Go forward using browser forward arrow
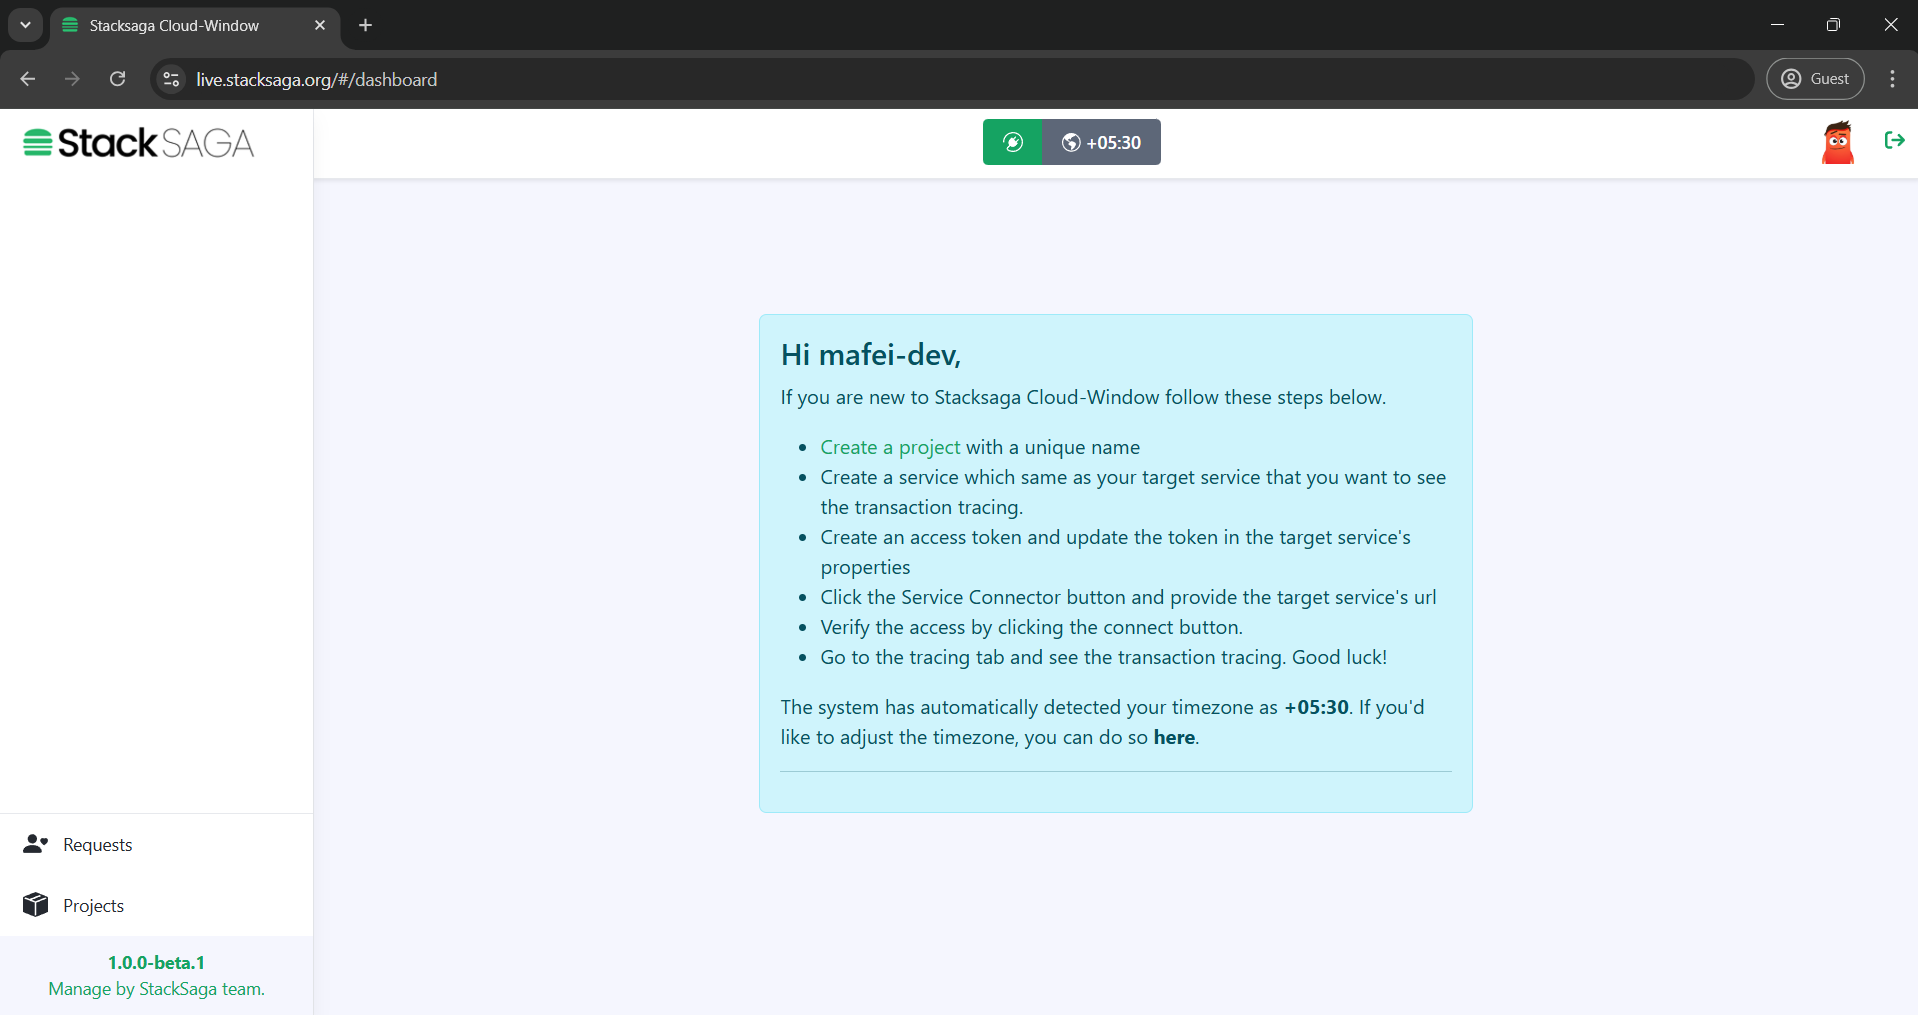Viewport: 1918px width, 1015px height. (72, 79)
